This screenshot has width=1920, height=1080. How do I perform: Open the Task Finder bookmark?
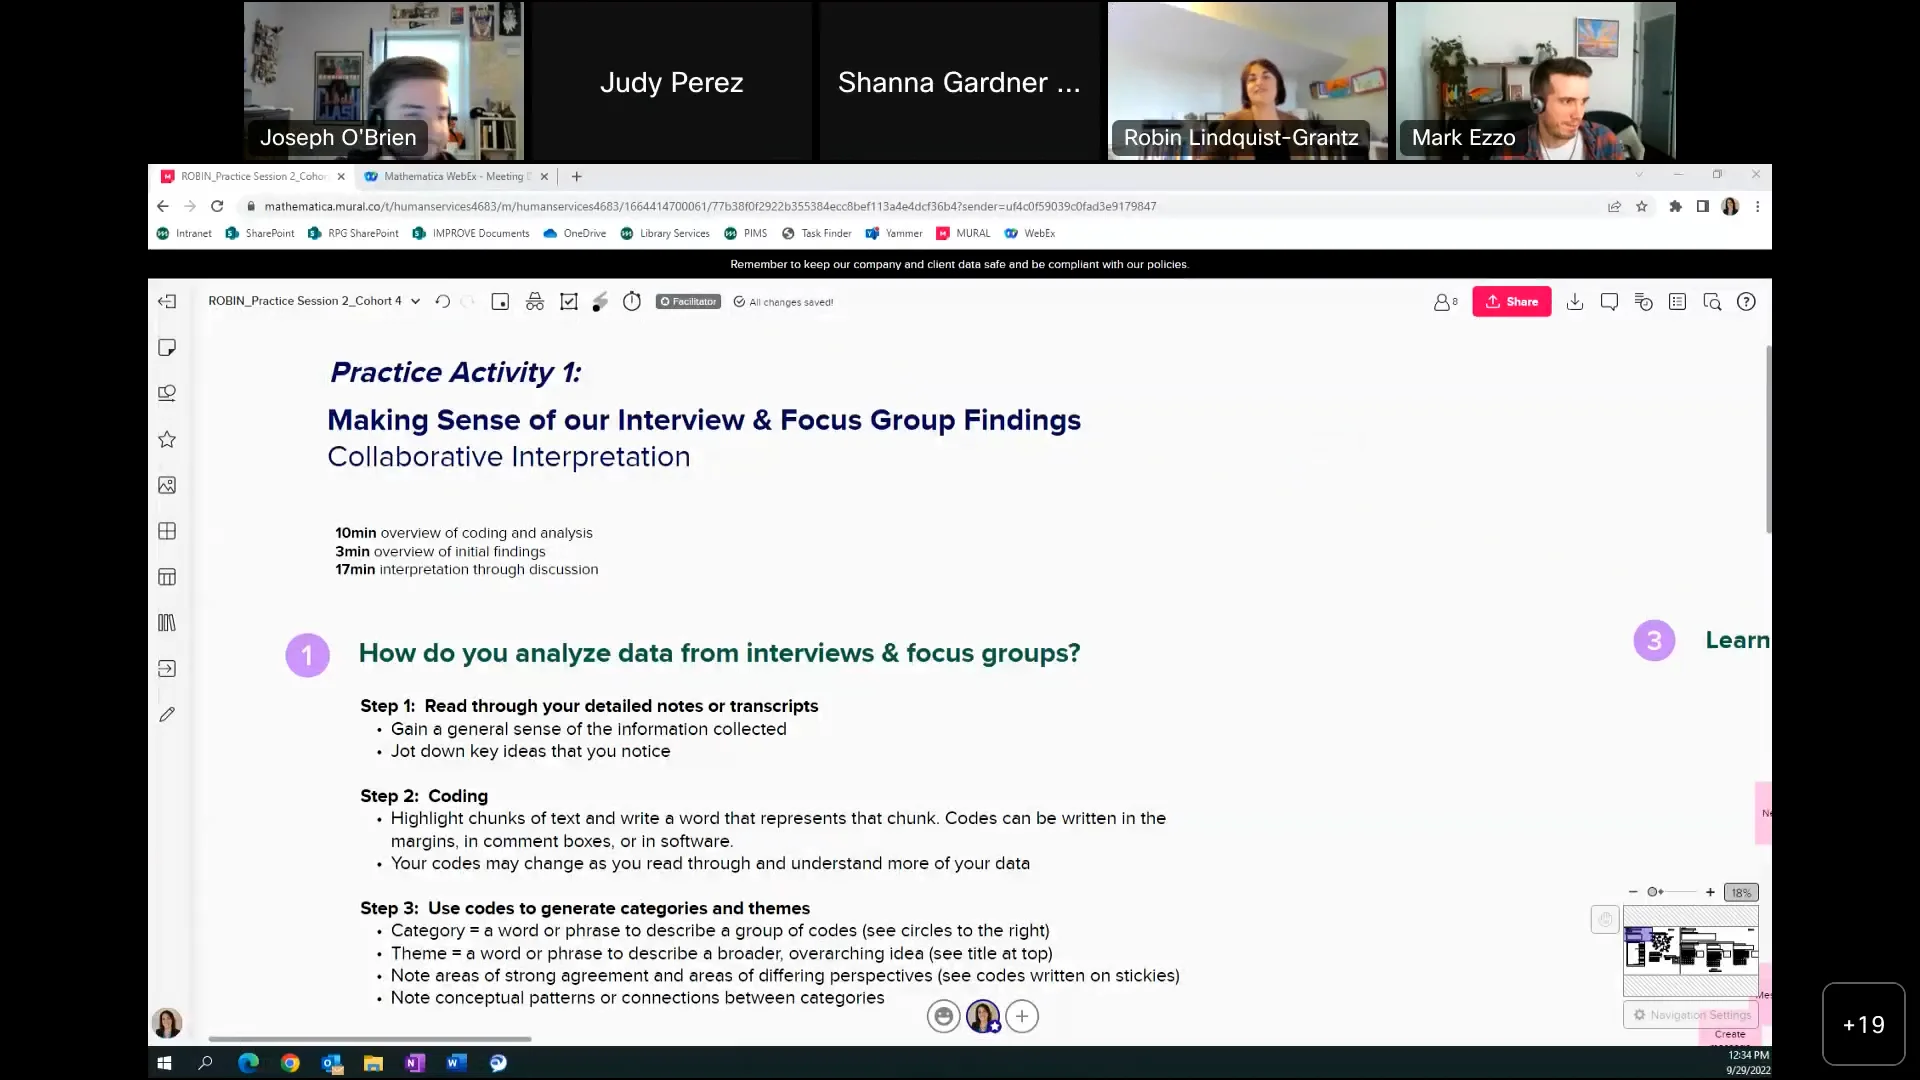click(x=825, y=233)
